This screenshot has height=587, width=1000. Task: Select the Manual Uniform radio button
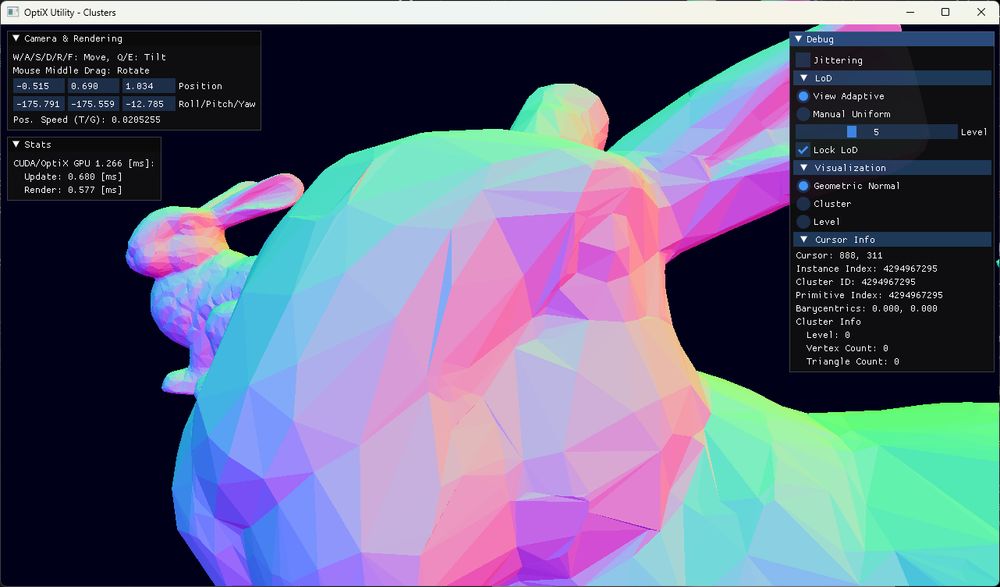803,114
